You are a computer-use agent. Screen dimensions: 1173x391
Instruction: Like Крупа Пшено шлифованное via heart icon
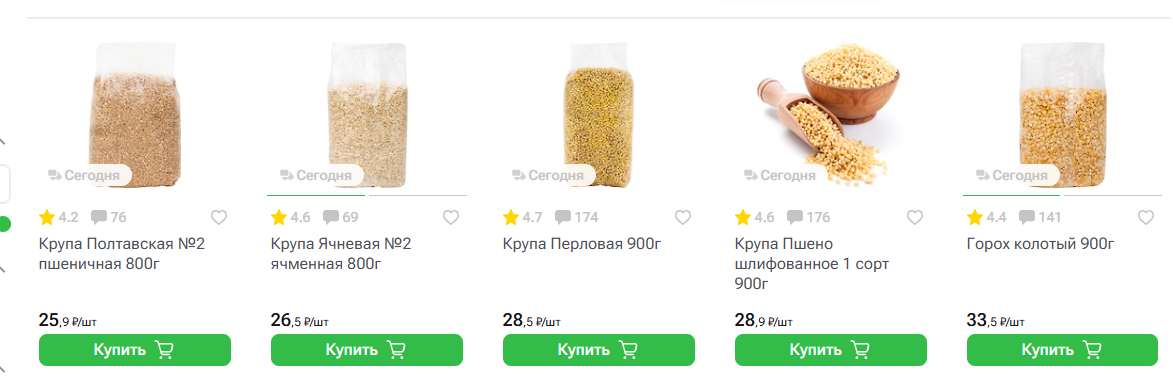pos(914,218)
